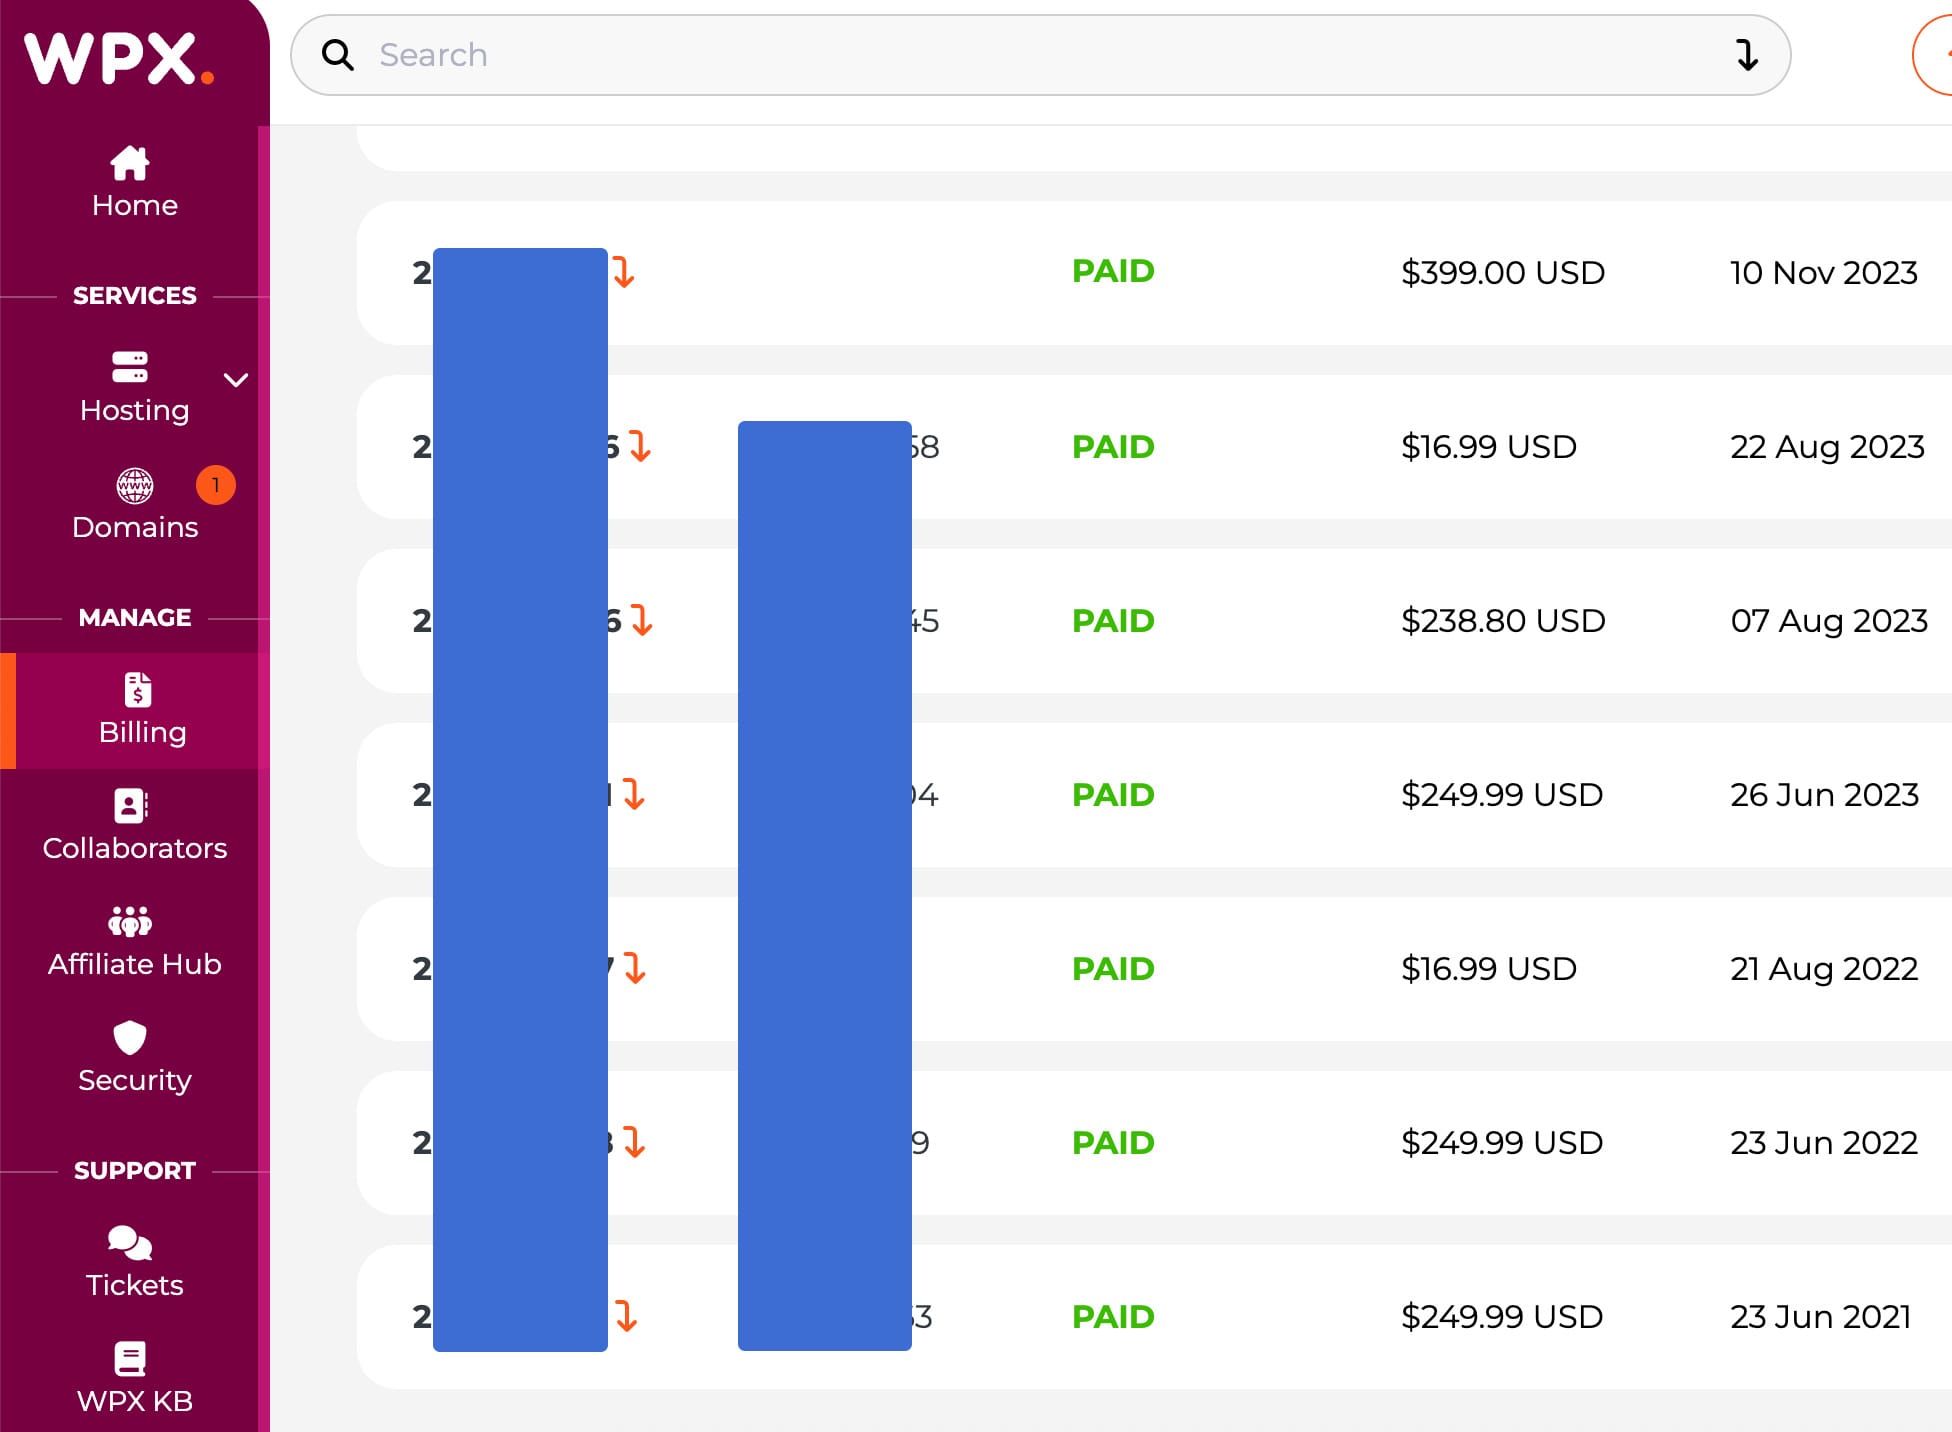Click the Domains notification badge
Screen dimensions: 1952x1432
(x=215, y=486)
